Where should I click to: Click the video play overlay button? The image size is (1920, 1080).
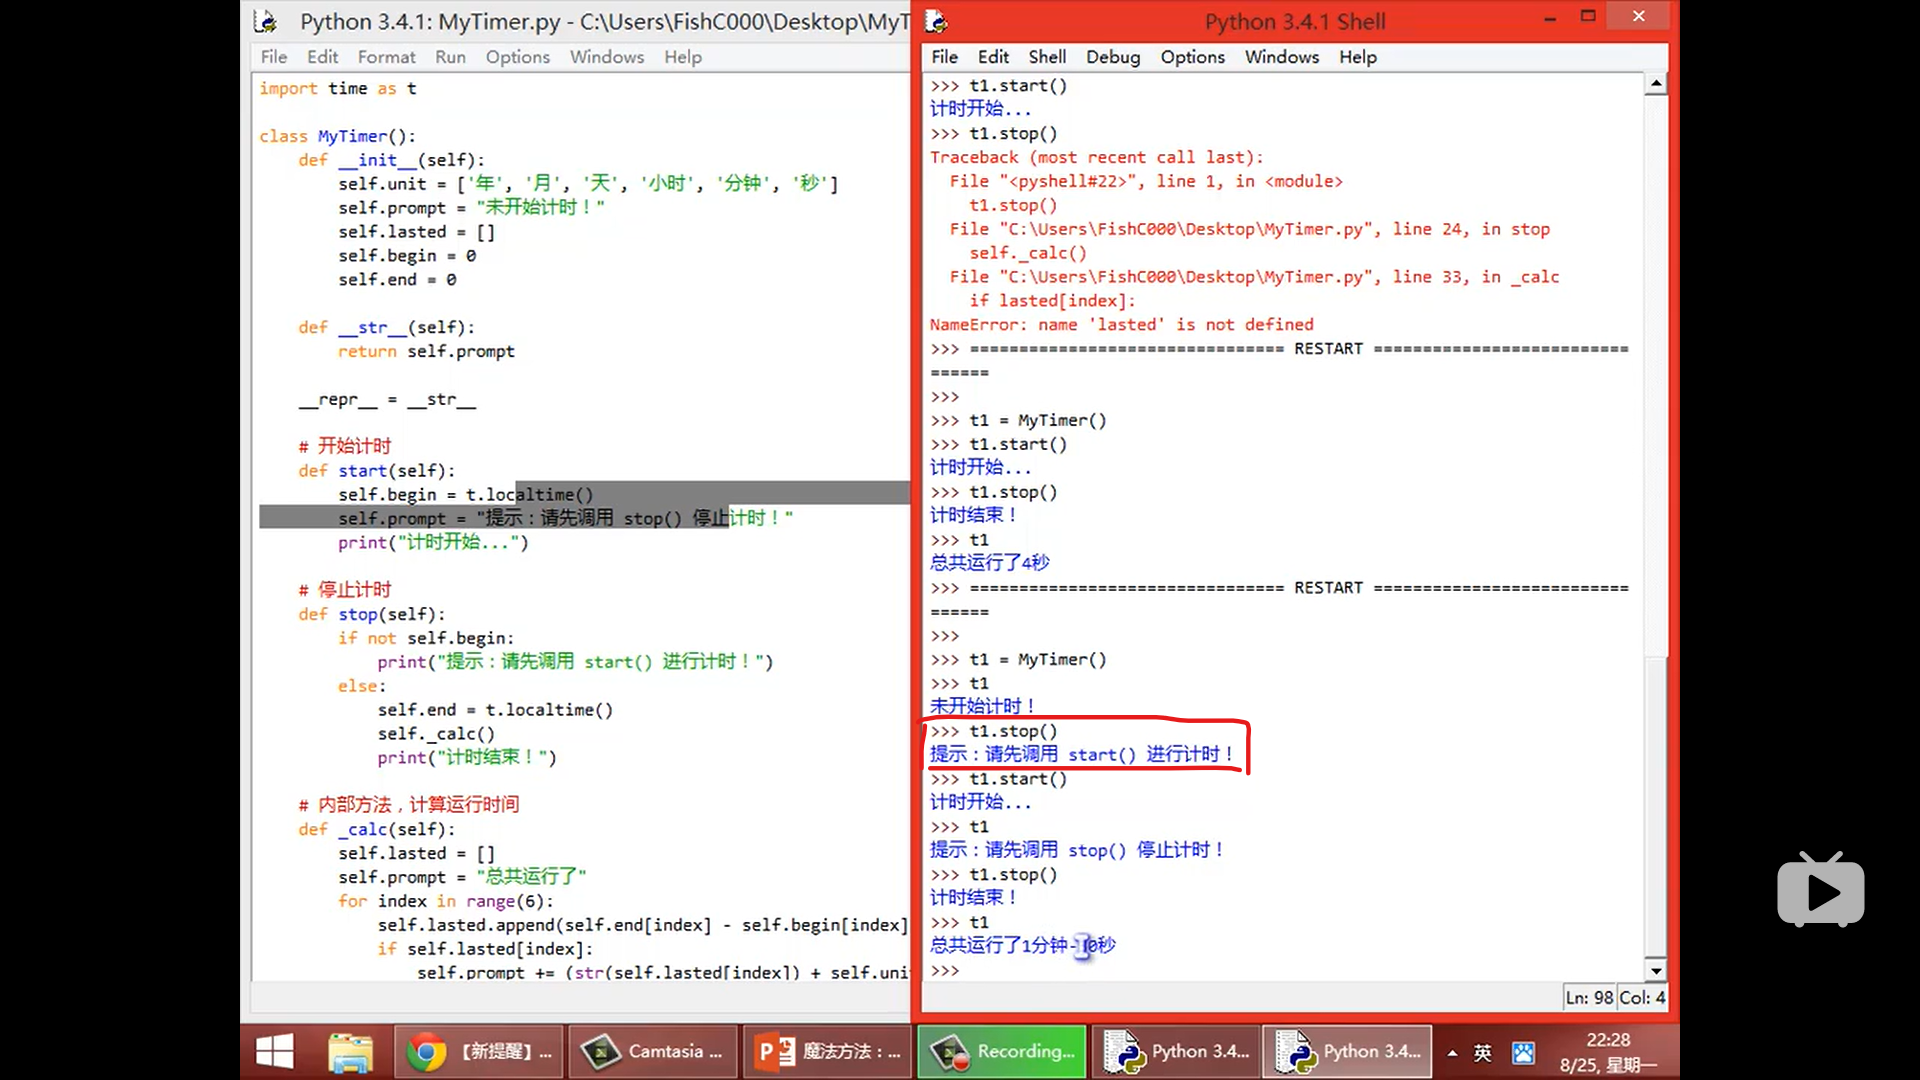[x=1821, y=890]
